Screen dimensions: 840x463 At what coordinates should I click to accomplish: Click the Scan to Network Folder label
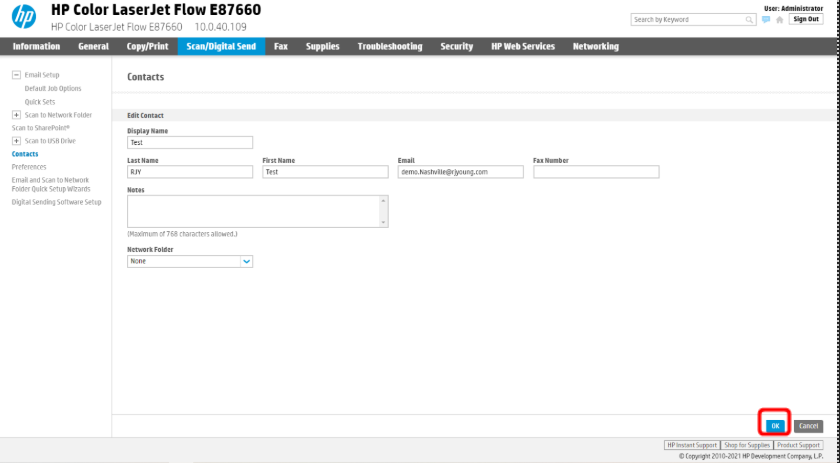tap(58, 115)
